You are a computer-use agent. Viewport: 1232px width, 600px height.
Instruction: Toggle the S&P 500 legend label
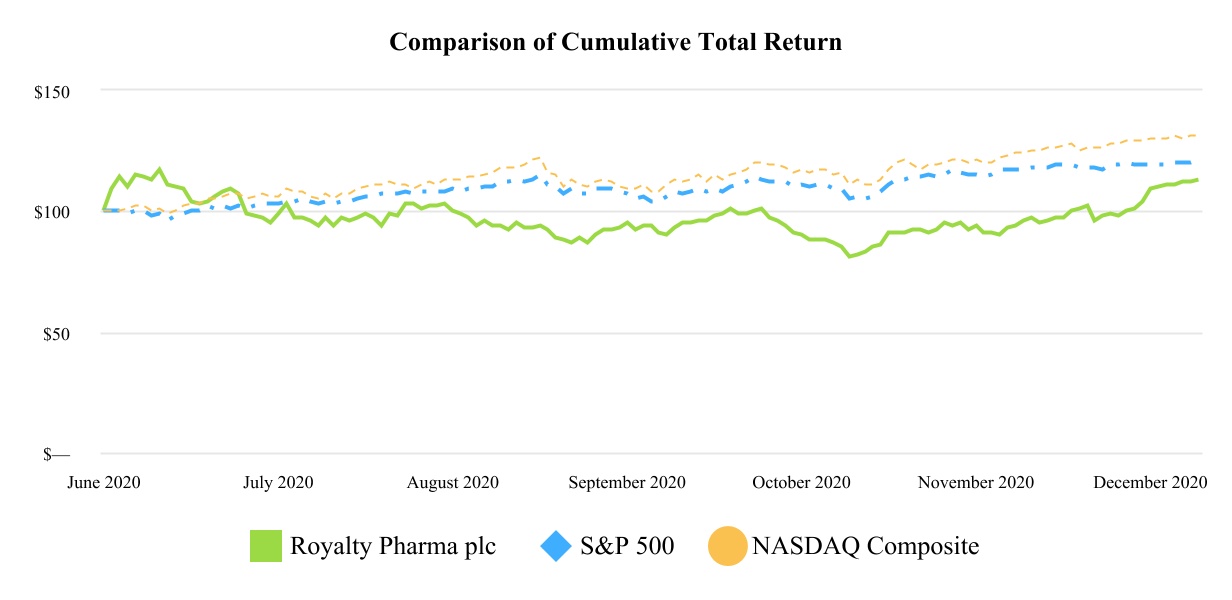click(627, 546)
